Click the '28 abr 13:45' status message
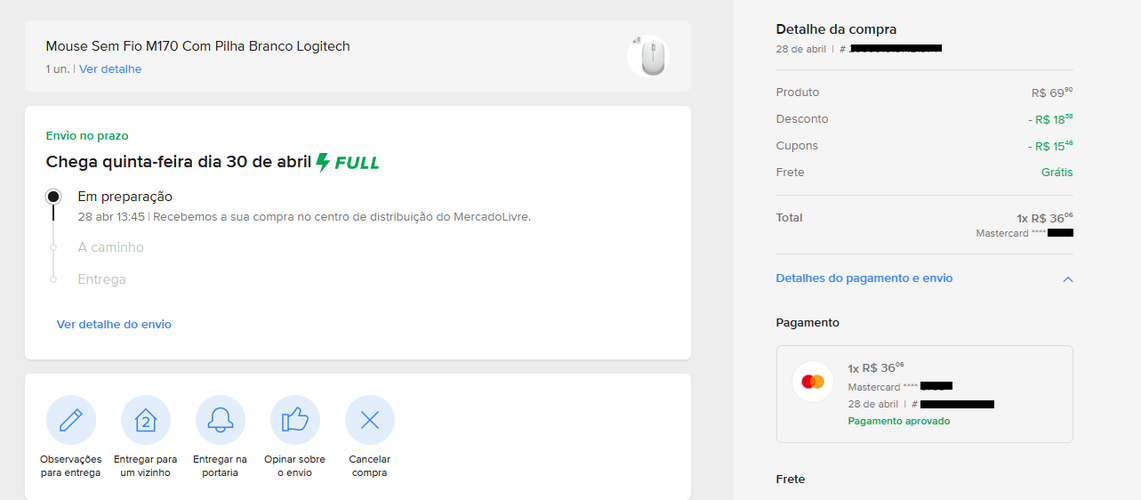1141x500 pixels. pos(304,217)
